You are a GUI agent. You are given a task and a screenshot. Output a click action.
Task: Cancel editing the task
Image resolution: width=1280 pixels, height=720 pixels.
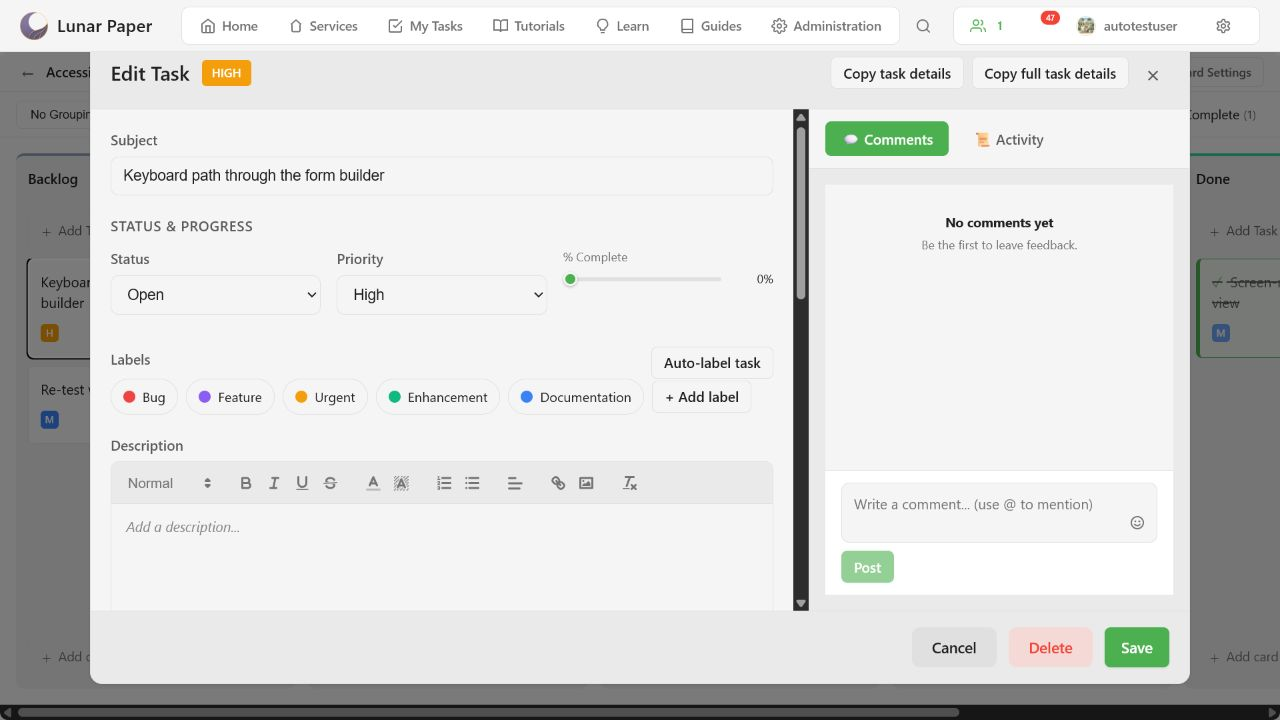[x=954, y=647]
